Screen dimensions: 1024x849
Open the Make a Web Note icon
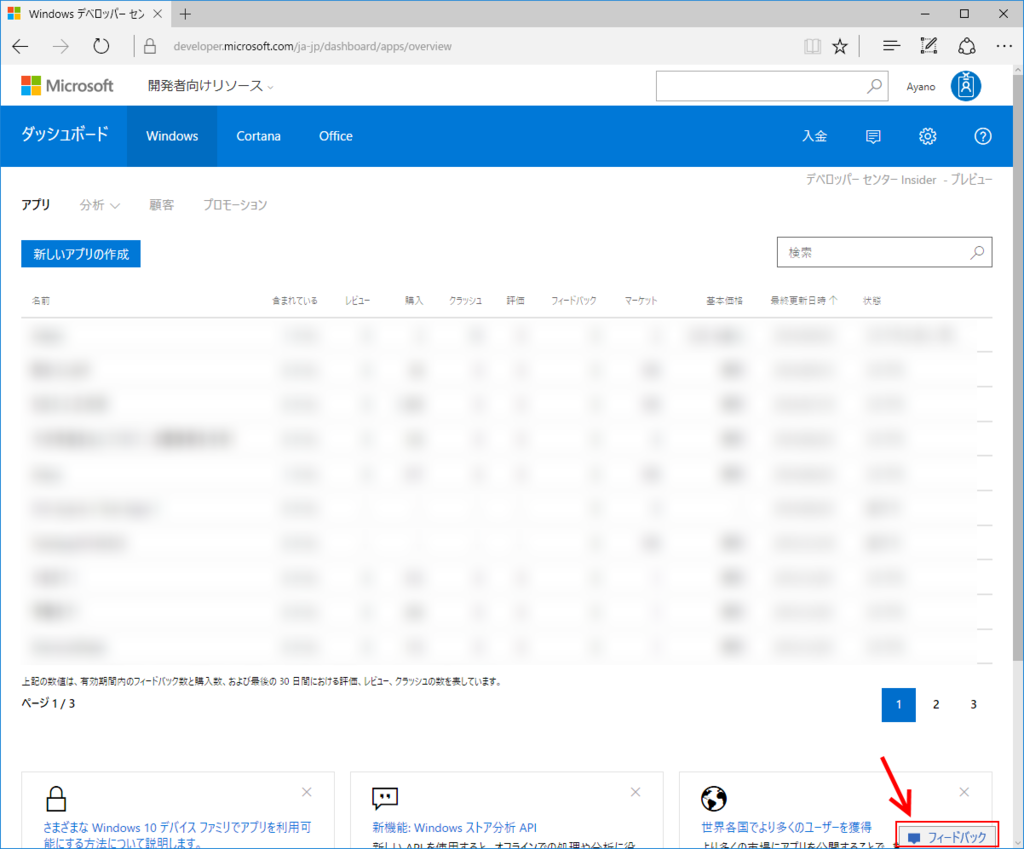tap(929, 46)
